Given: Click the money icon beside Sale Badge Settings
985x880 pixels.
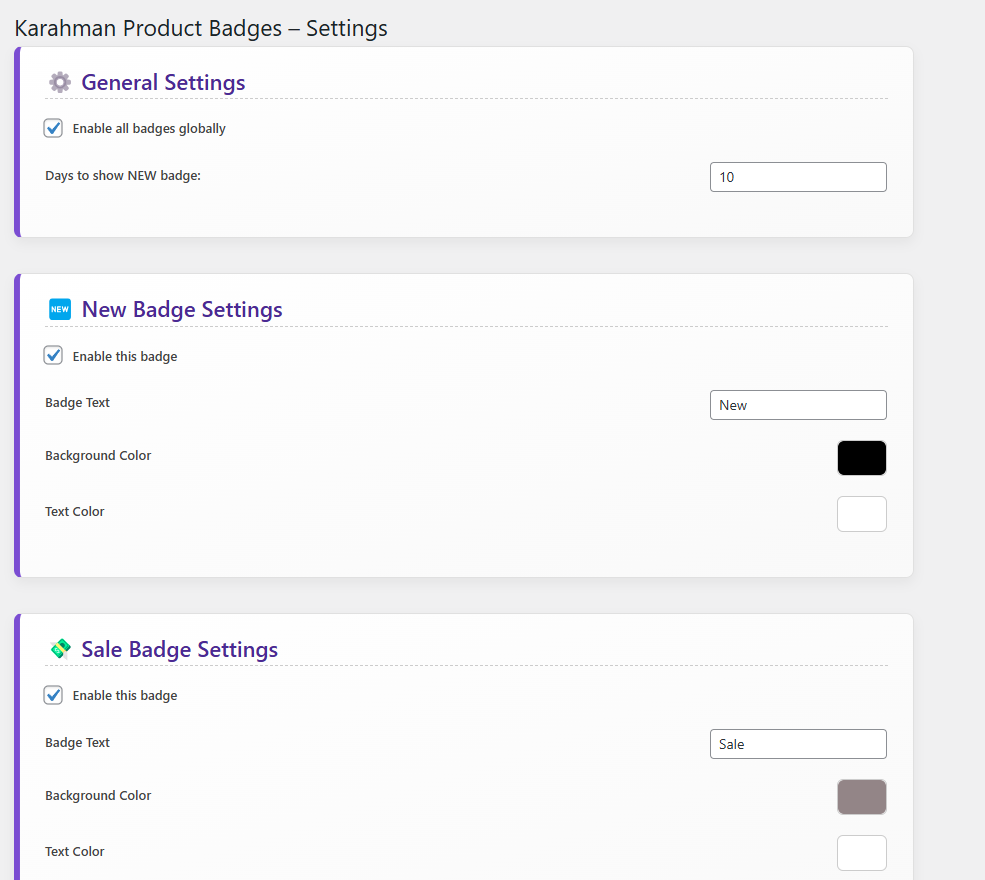Looking at the screenshot, I should coord(60,649).
